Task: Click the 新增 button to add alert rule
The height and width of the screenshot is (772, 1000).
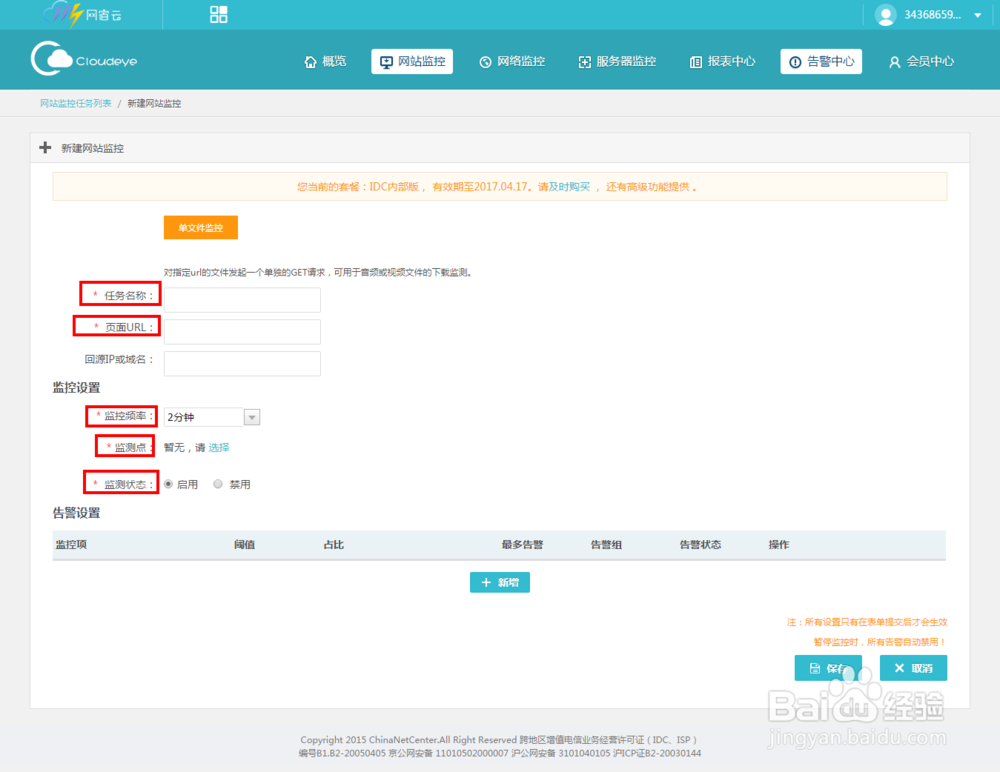Action: click(499, 582)
